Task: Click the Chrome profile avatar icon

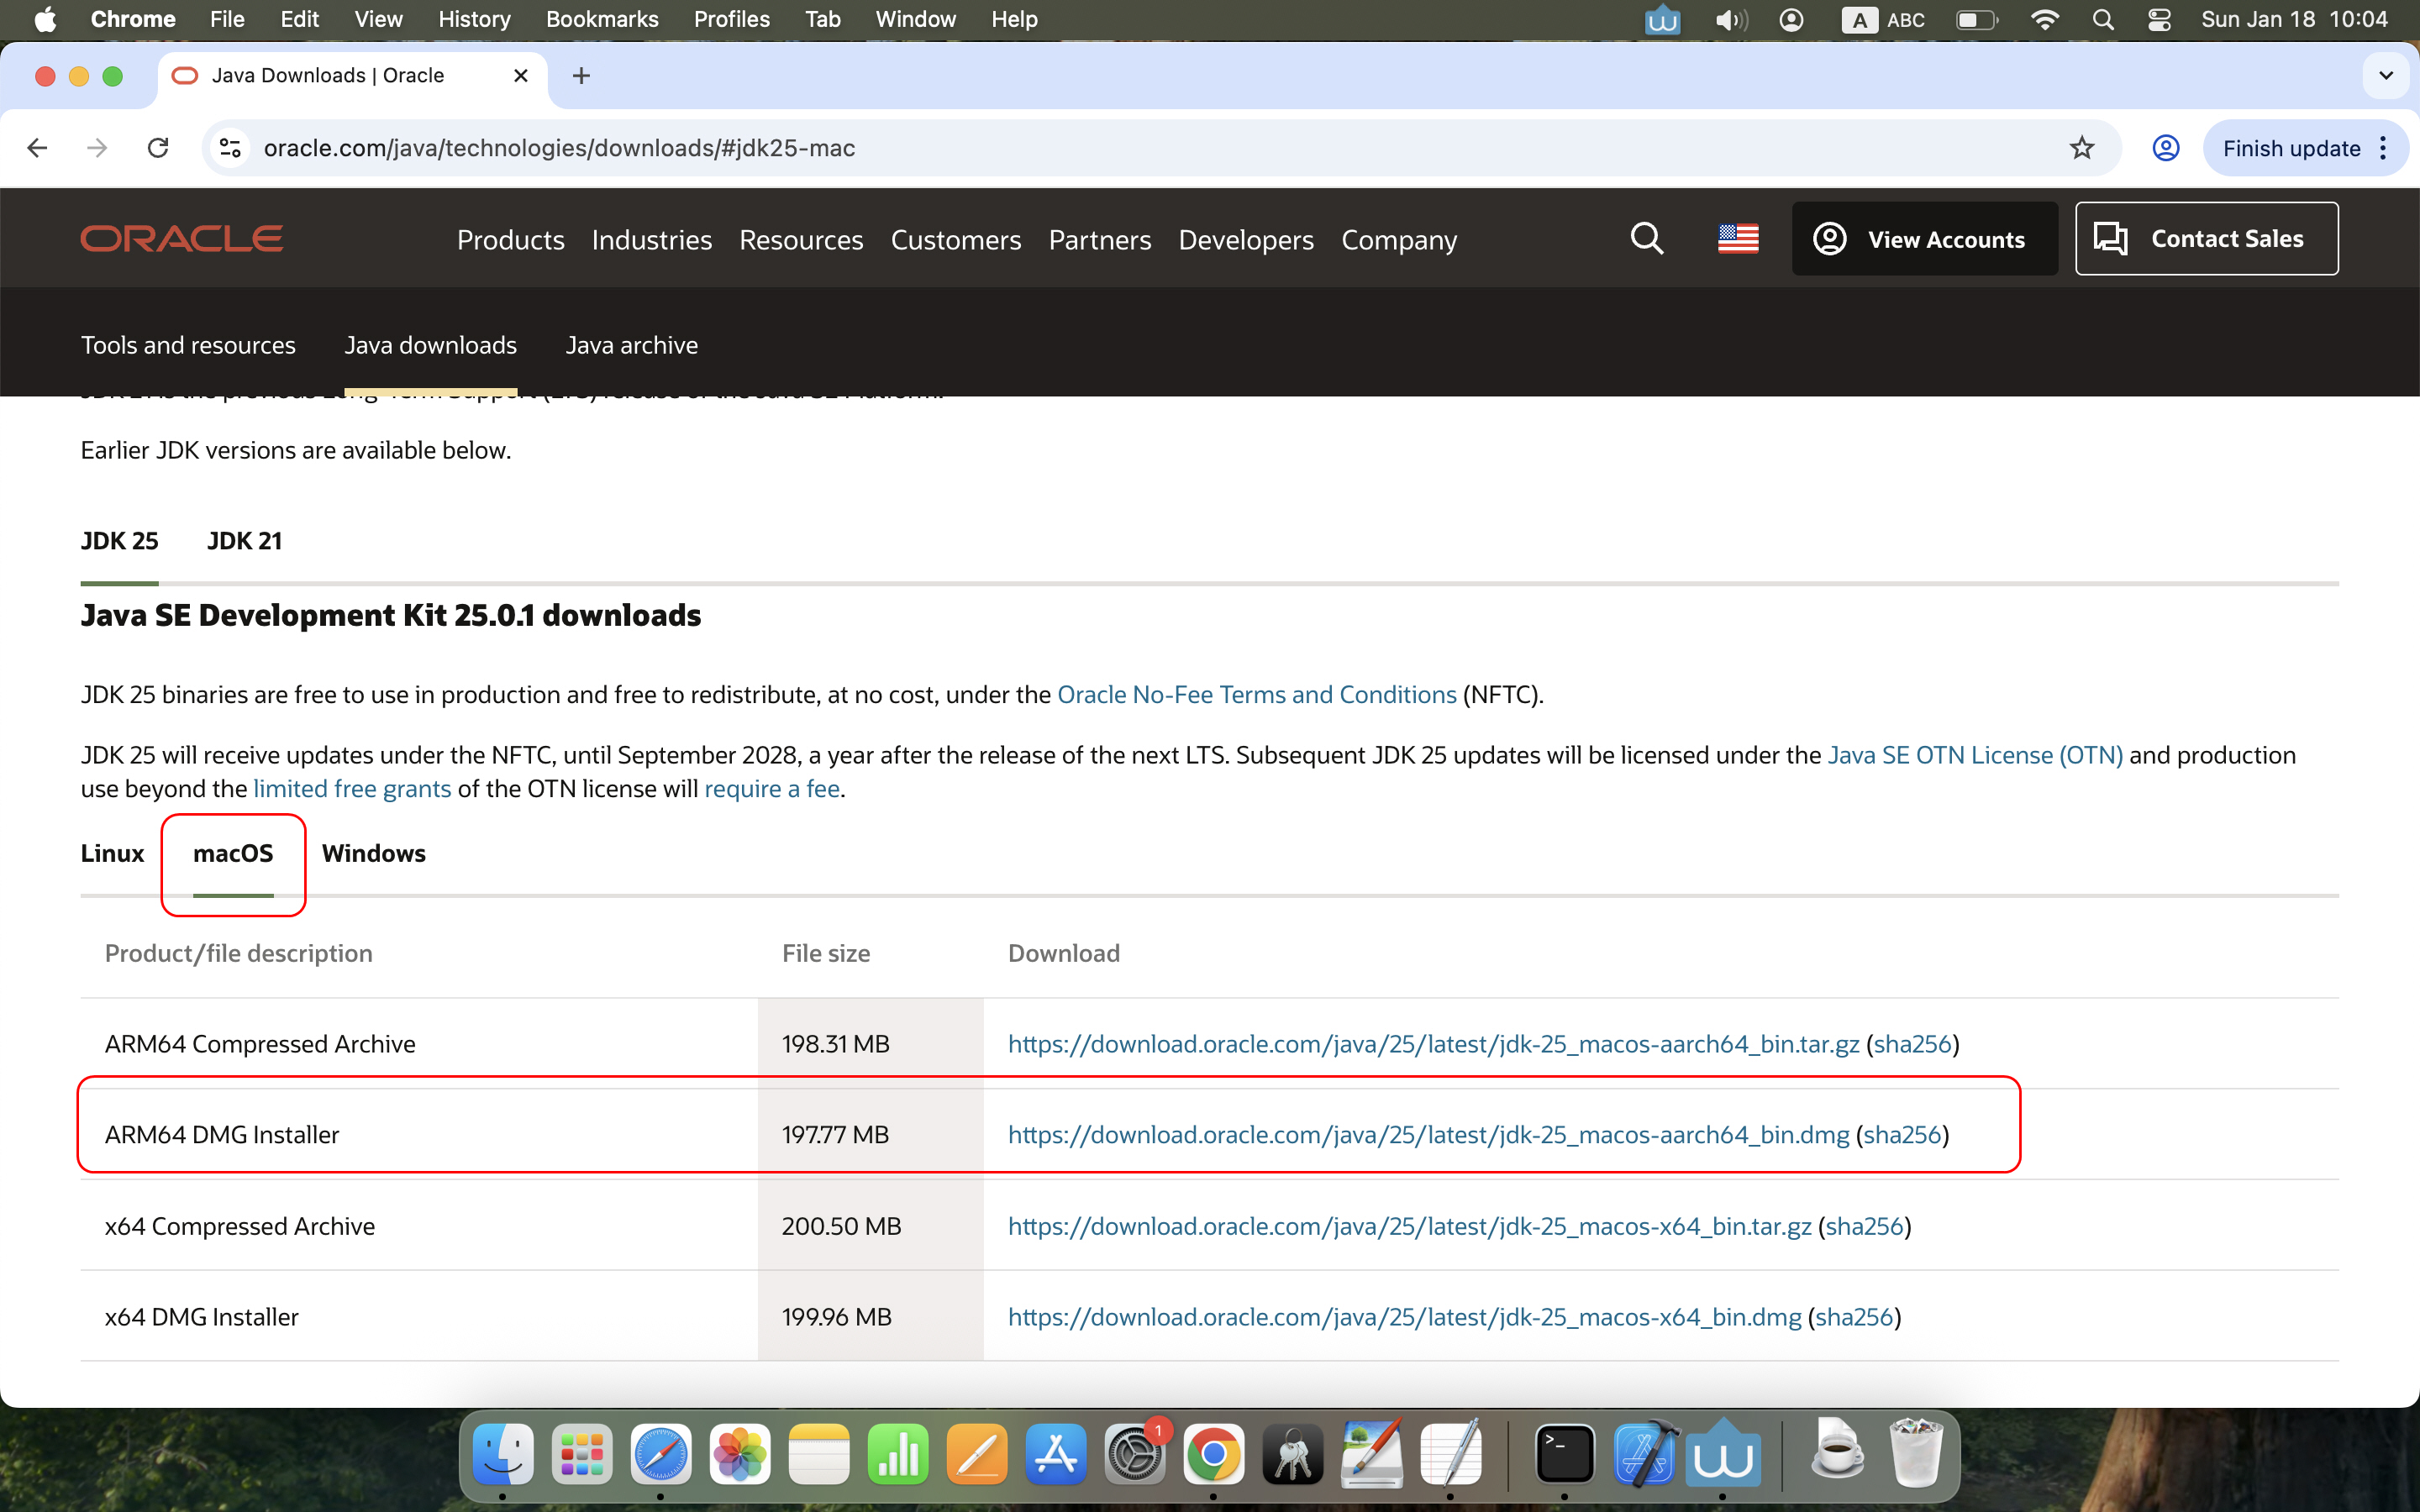Action: [x=2165, y=148]
